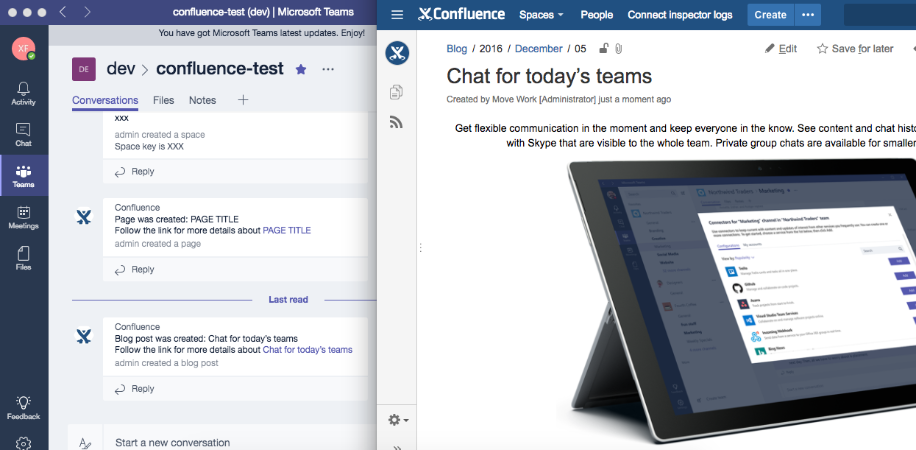Expand Confluence sidebar with double chevron
Image resolution: width=916 pixels, height=450 pixels.
coord(397,448)
